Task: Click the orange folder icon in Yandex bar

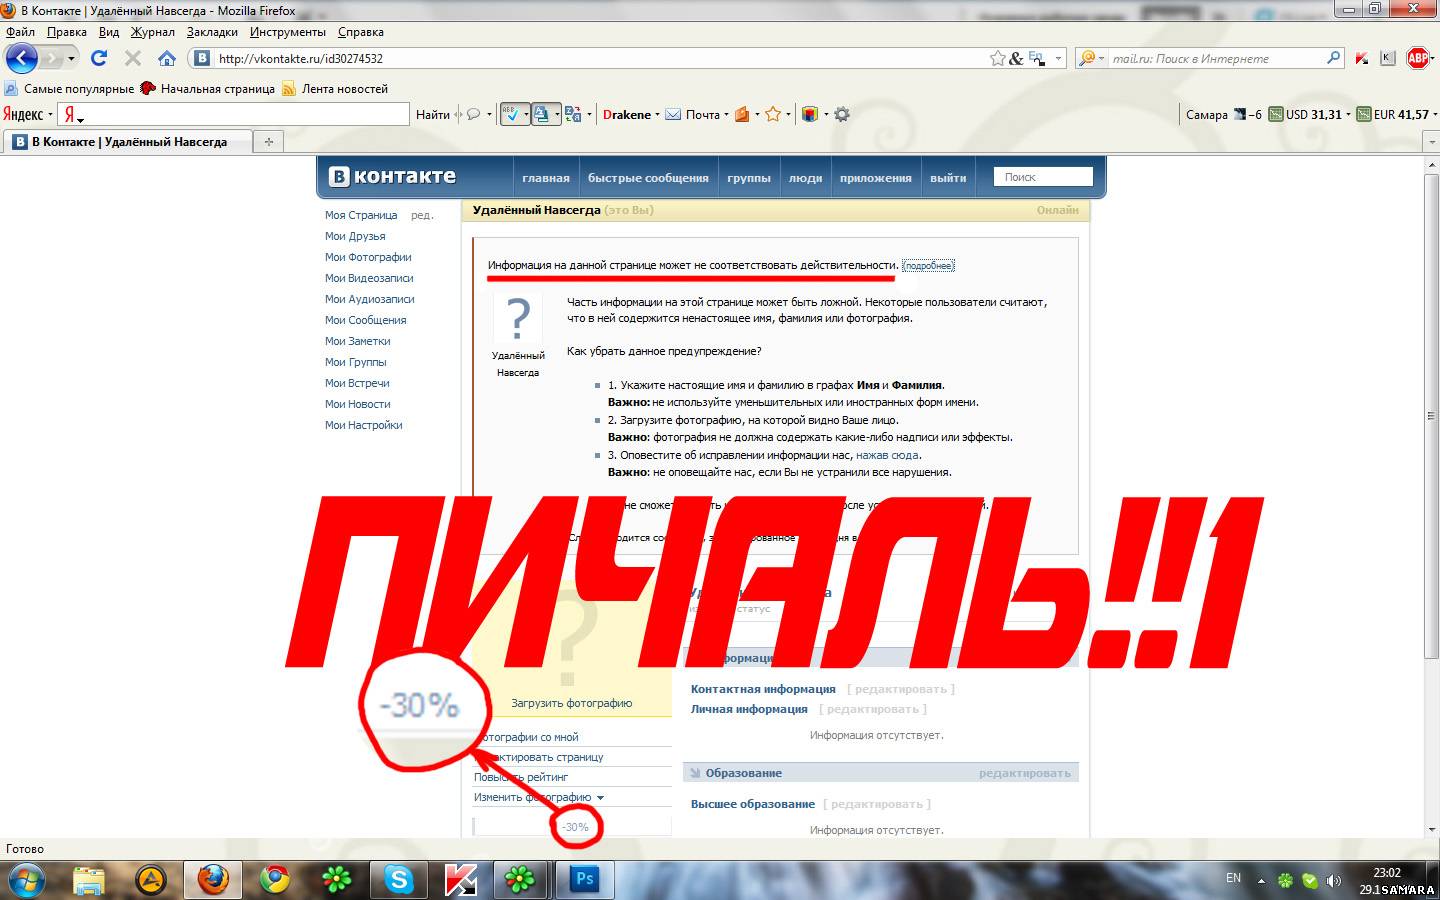Action: (742, 114)
